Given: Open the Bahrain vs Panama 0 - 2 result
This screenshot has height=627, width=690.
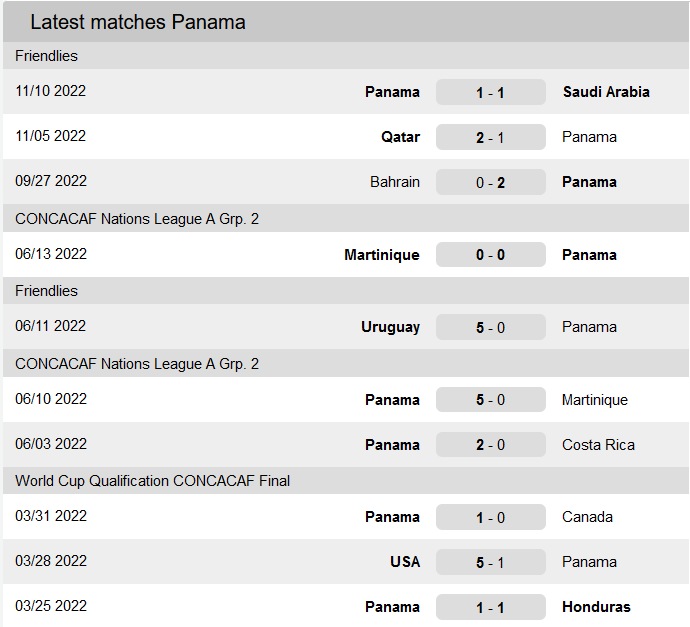Looking at the screenshot, I should coord(490,182).
